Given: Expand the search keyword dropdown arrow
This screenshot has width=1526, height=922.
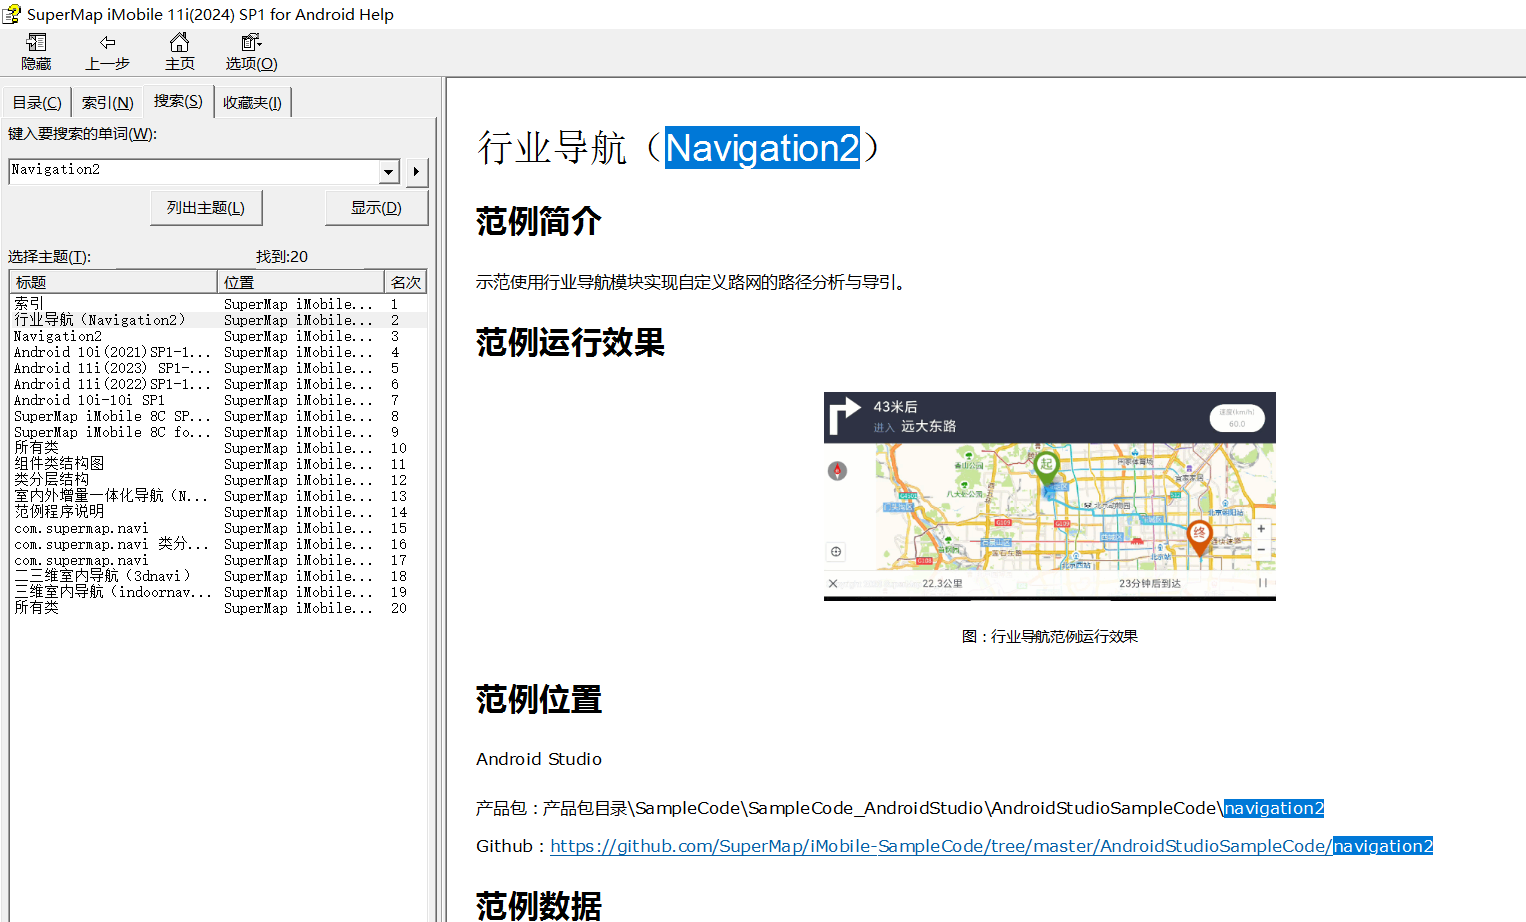Looking at the screenshot, I should coord(389,172).
